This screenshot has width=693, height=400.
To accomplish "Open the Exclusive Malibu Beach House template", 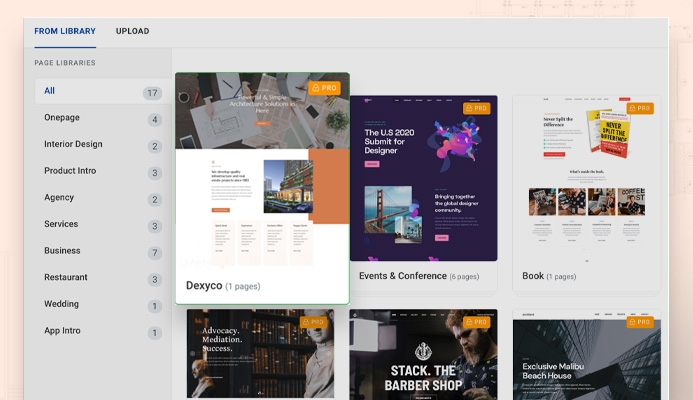I will pyautogui.click(x=587, y=354).
